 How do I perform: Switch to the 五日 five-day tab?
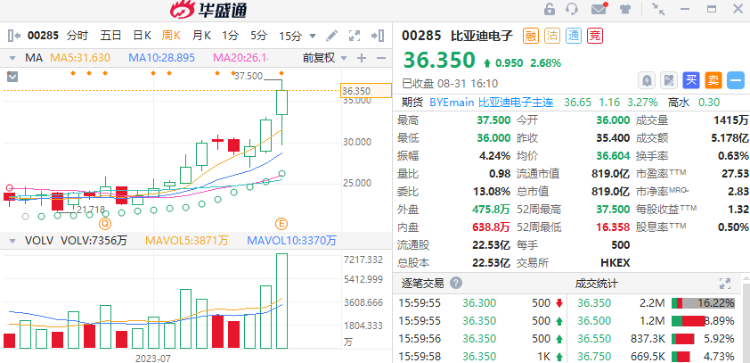click(110, 35)
